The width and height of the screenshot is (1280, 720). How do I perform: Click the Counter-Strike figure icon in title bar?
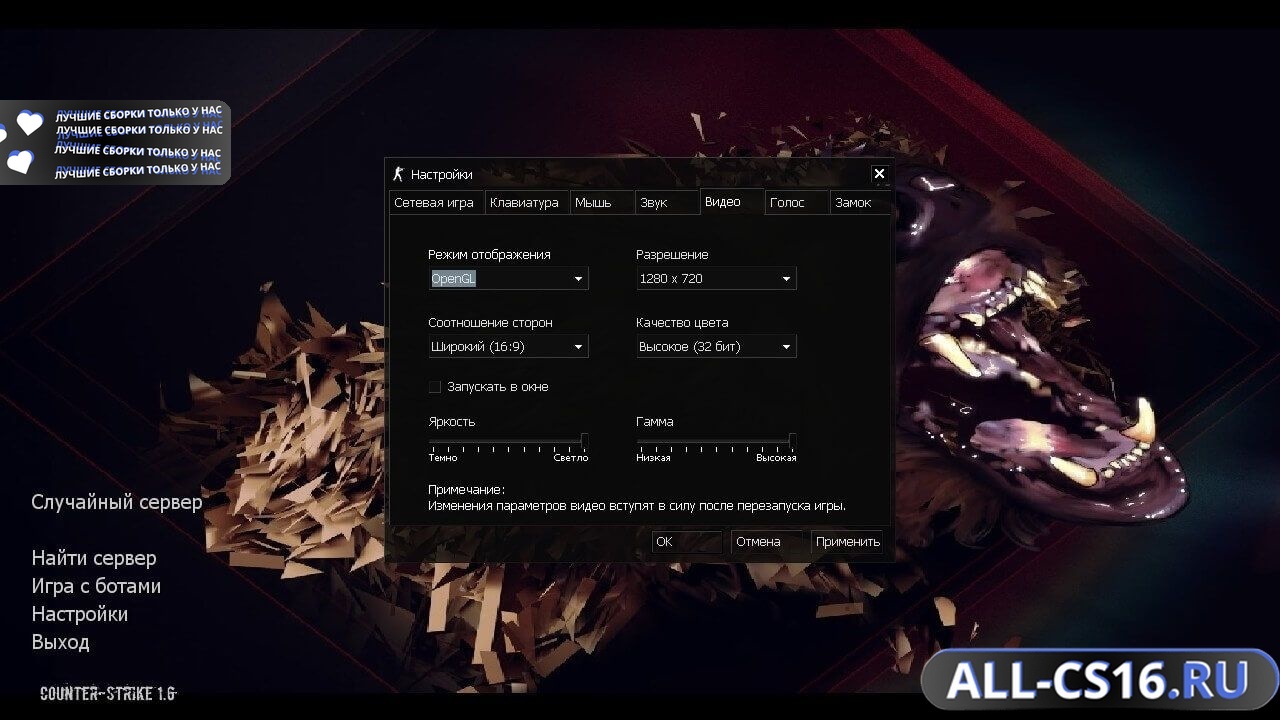pos(398,174)
